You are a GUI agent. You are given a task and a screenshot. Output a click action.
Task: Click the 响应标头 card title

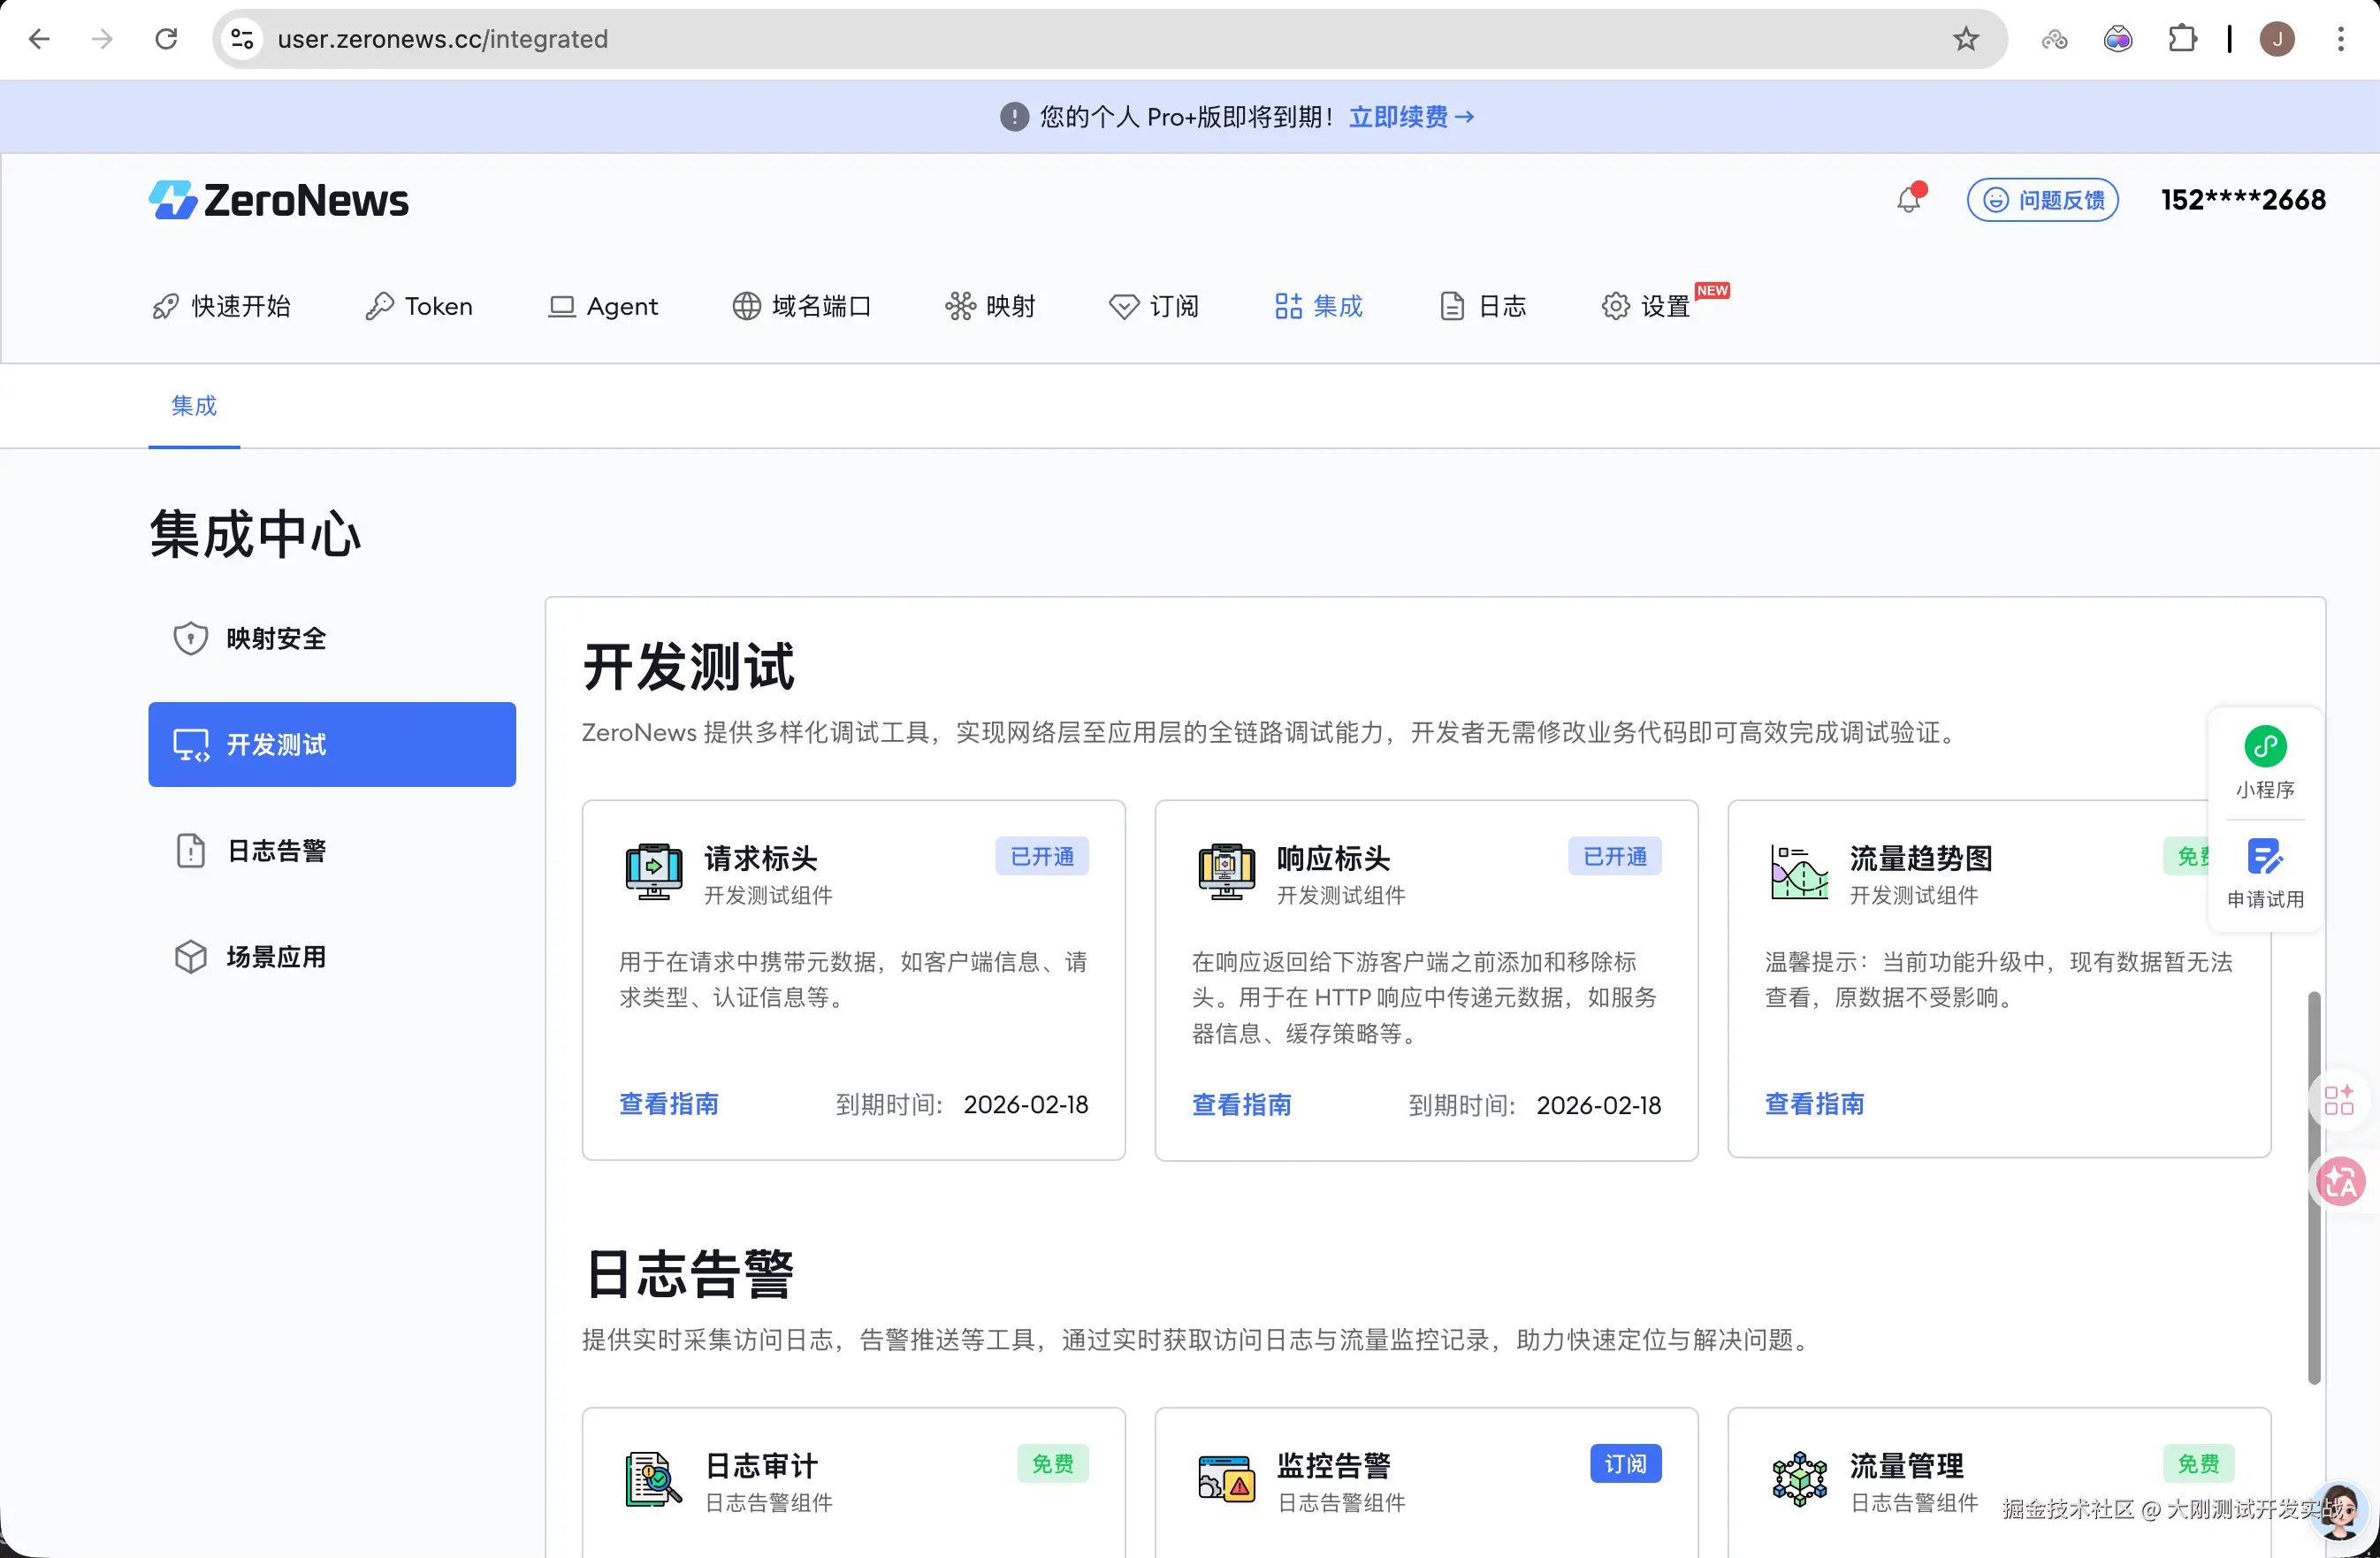click(x=1333, y=858)
